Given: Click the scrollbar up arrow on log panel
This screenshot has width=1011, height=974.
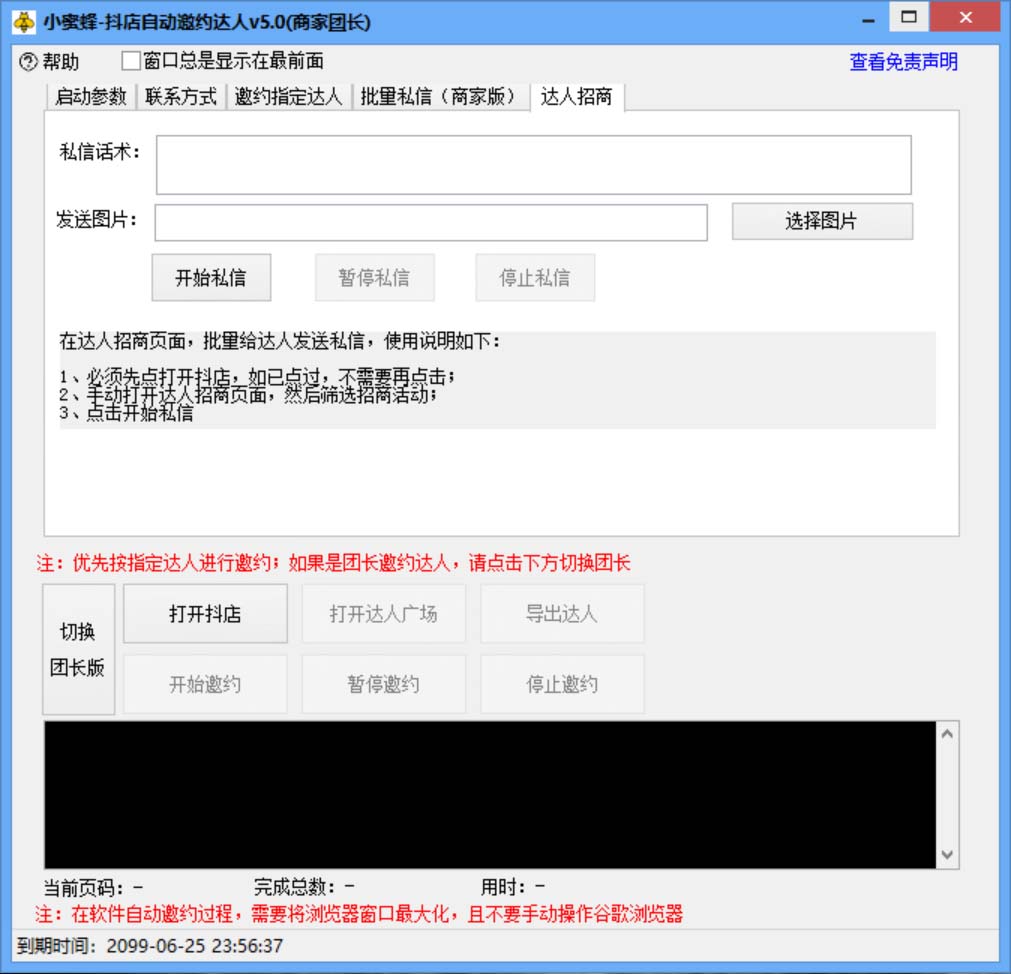Looking at the screenshot, I should point(946,733).
